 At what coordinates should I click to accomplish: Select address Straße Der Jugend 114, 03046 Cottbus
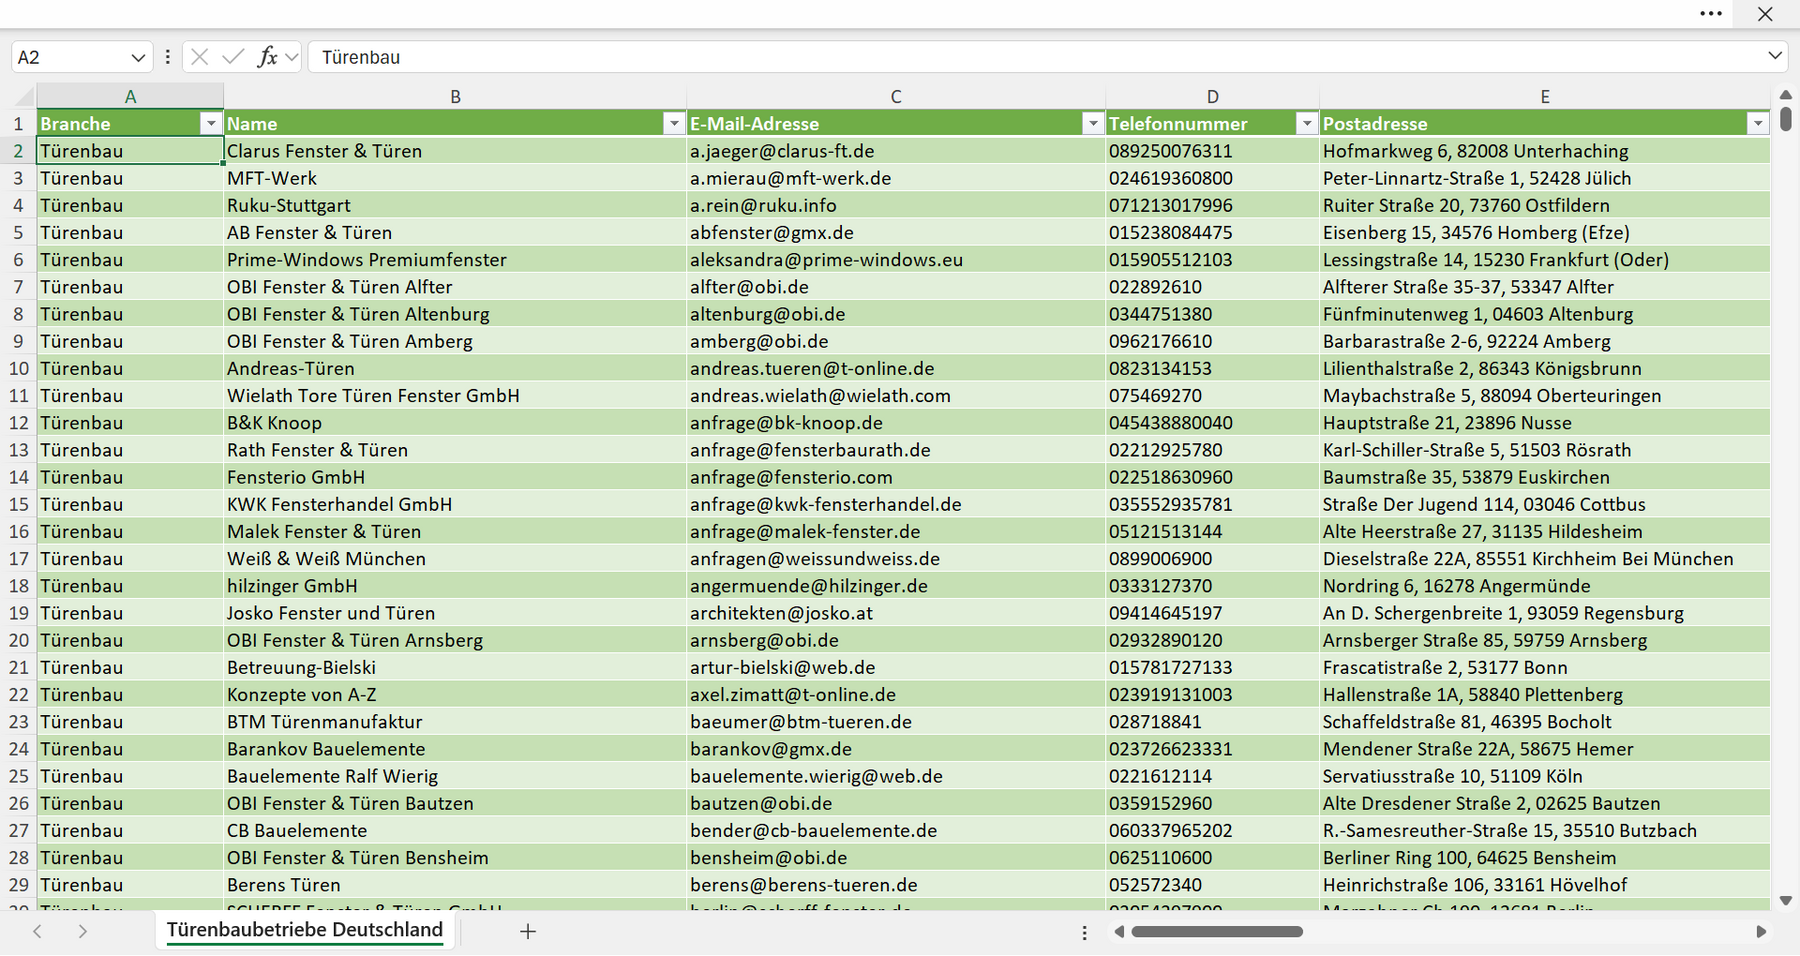point(1545,504)
